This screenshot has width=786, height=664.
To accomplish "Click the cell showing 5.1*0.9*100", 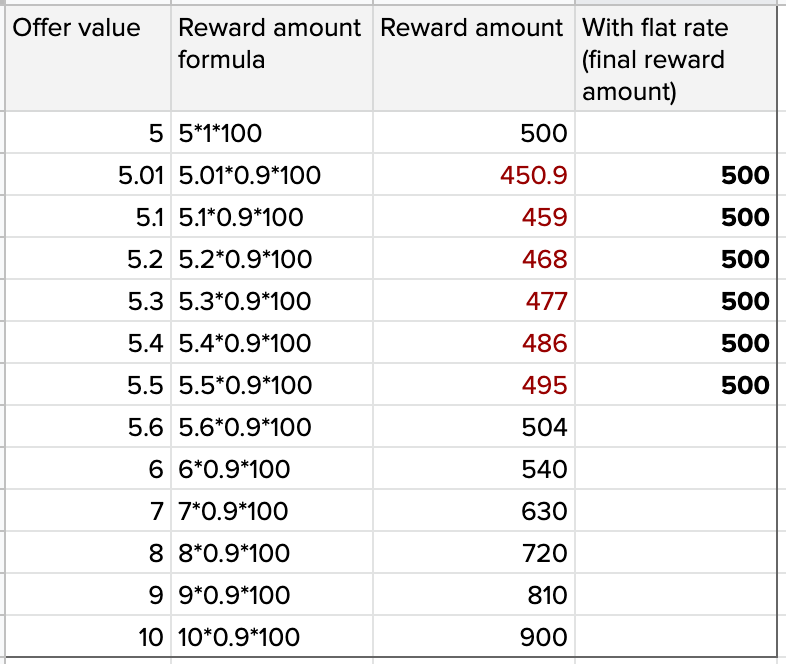I will pyautogui.click(x=270, y=218).
